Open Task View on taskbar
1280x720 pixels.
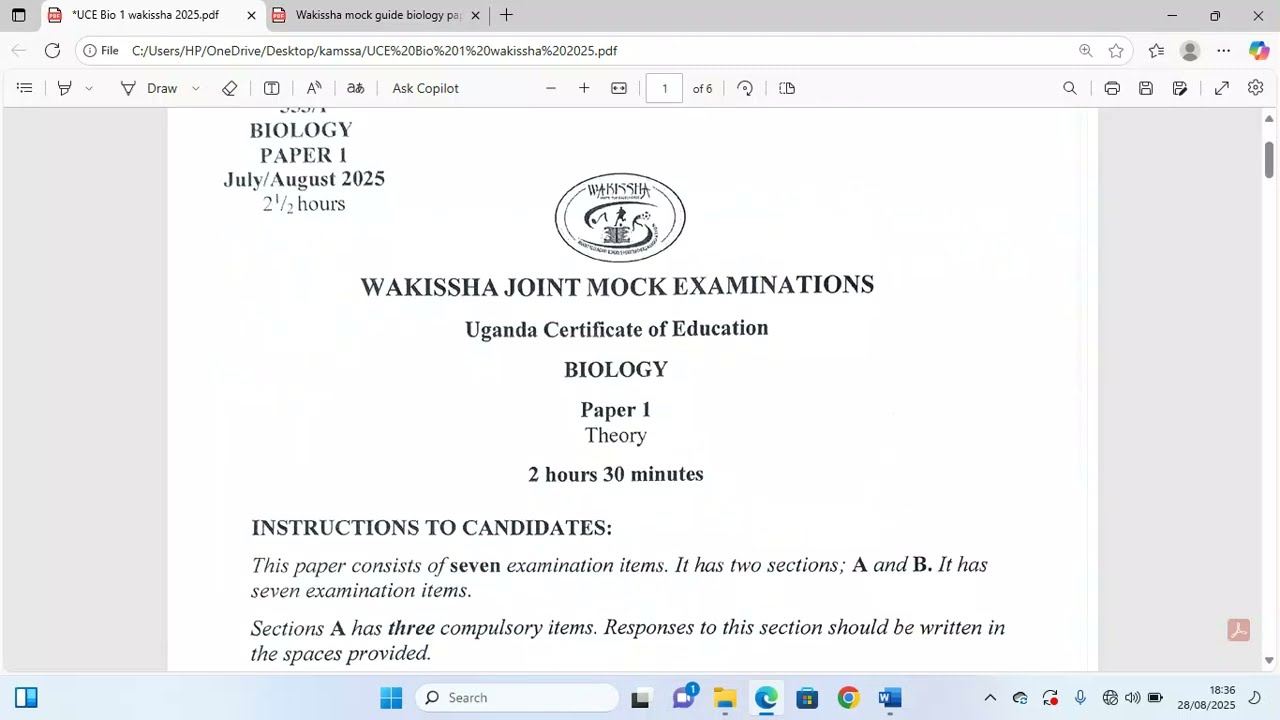pos(640,698)
